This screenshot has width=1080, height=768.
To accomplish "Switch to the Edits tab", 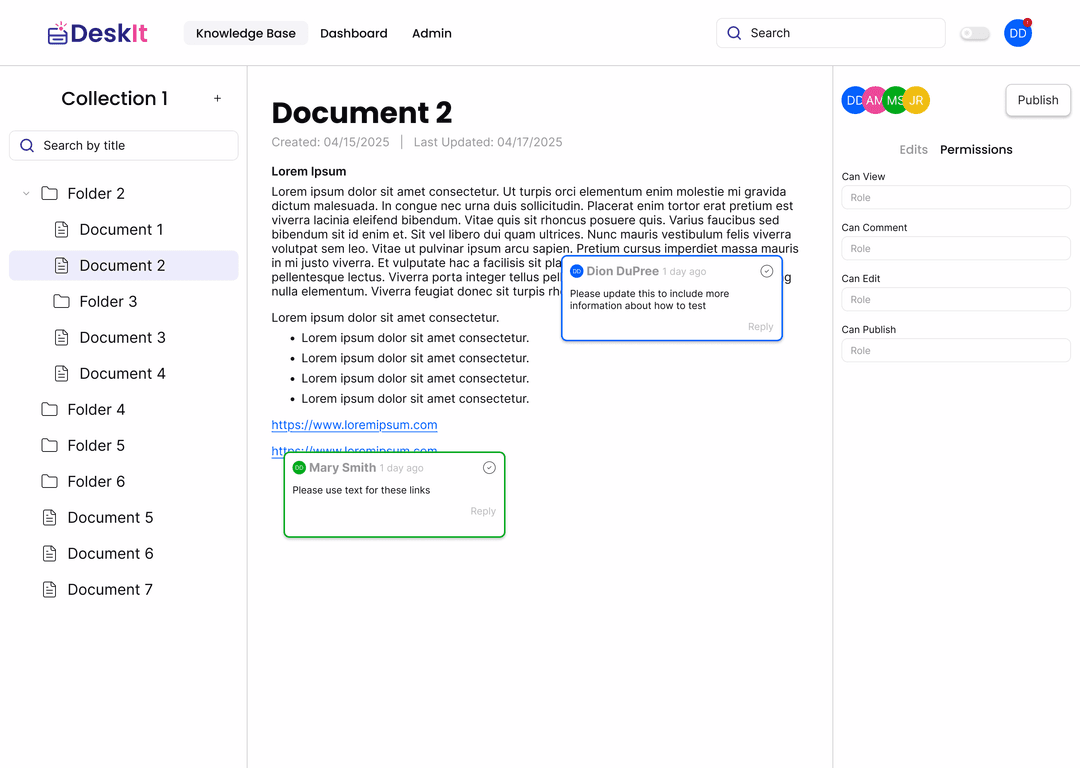I will tap(913, 149).
